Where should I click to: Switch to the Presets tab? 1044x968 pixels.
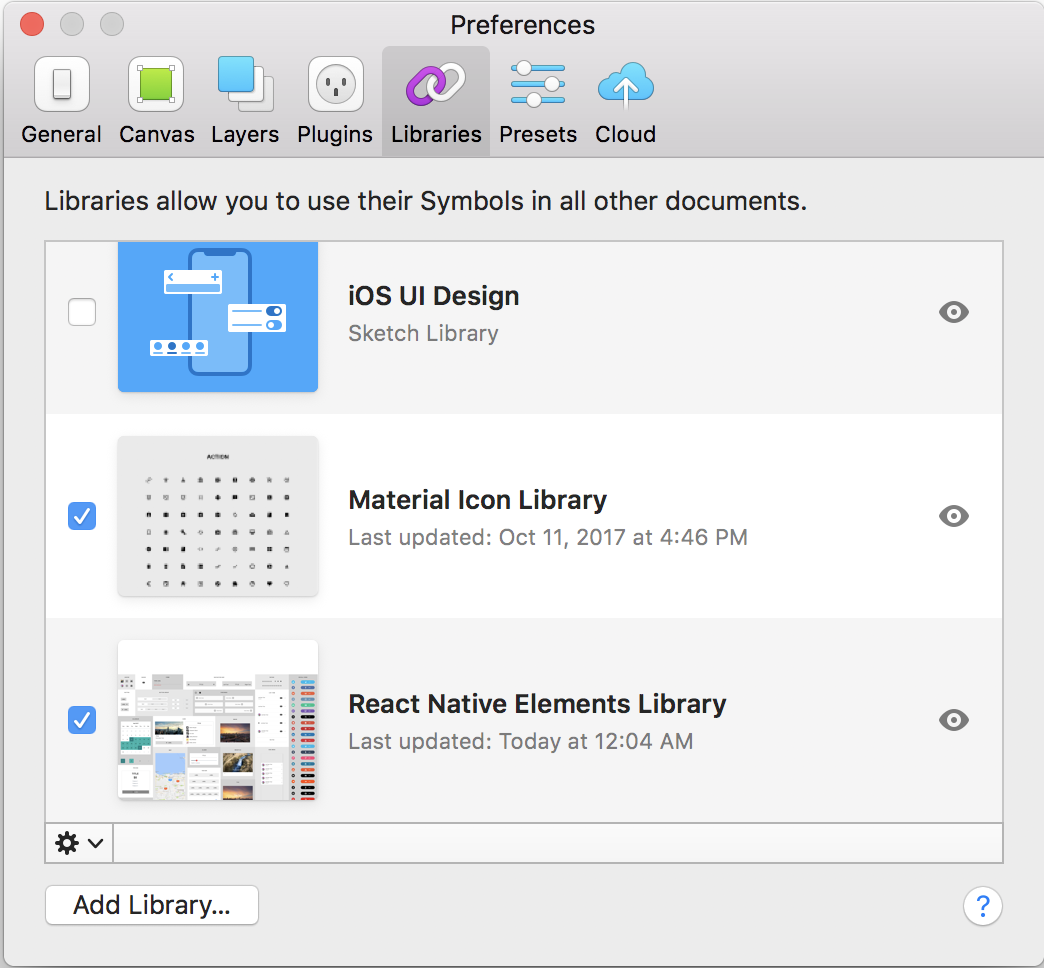537,100
